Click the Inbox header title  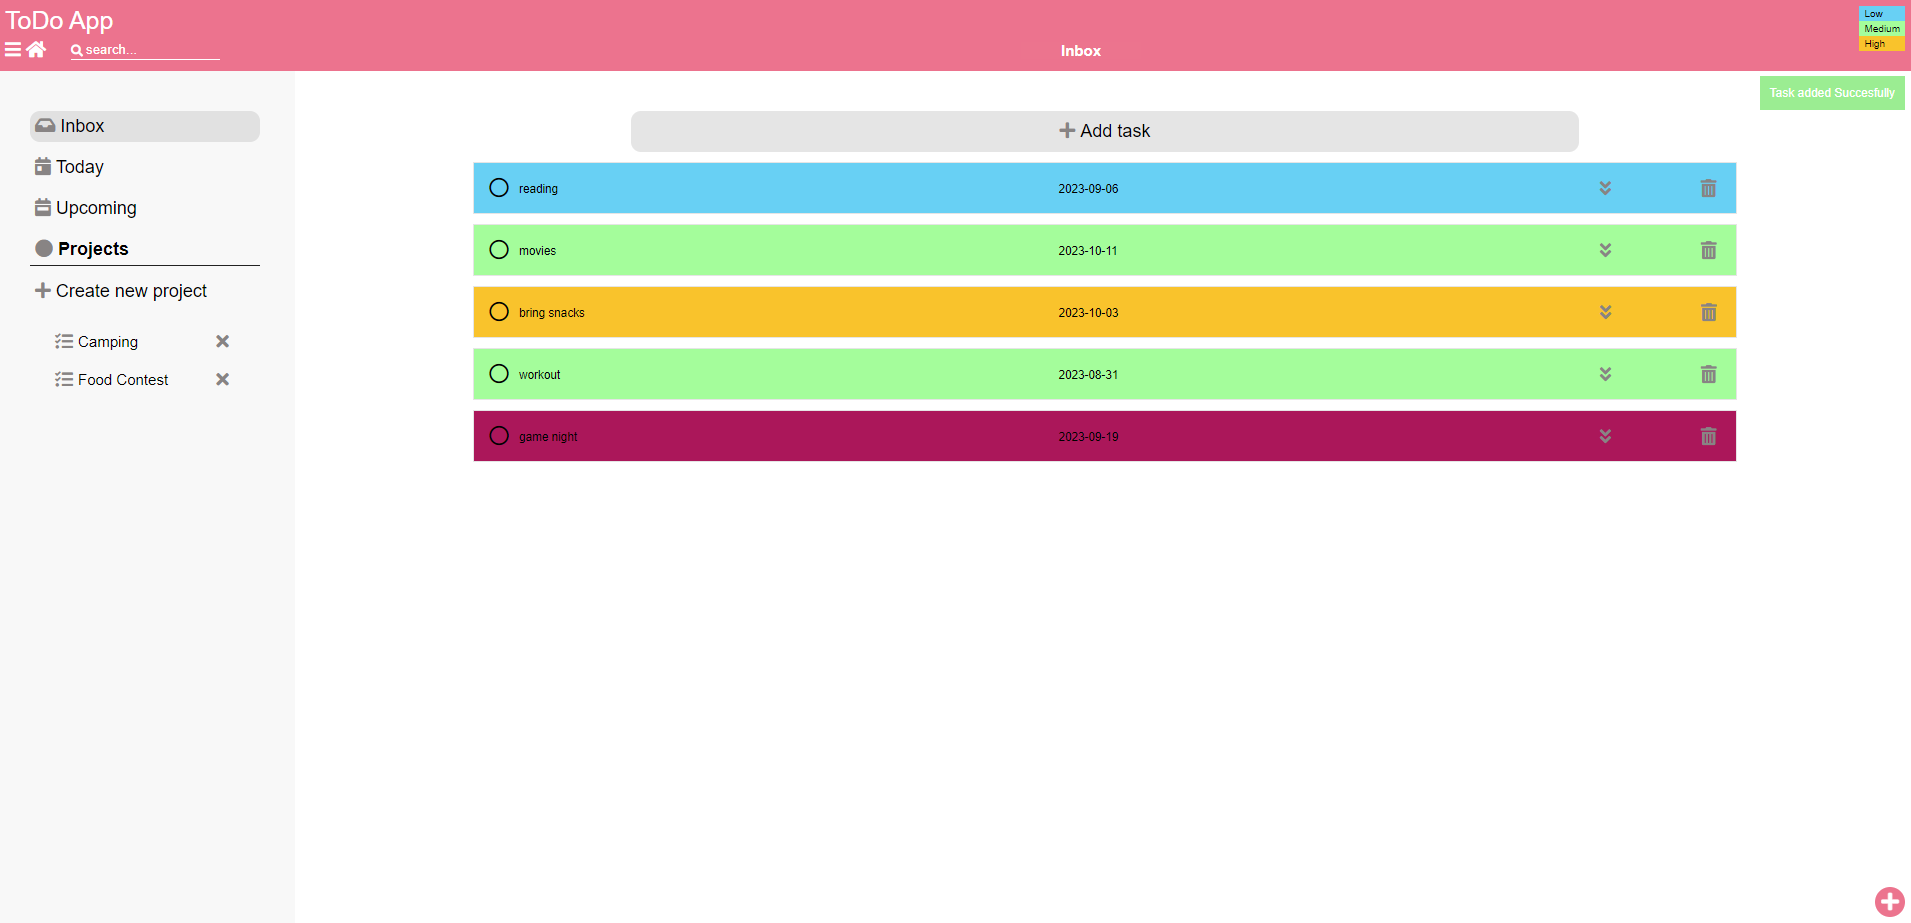1081,51
